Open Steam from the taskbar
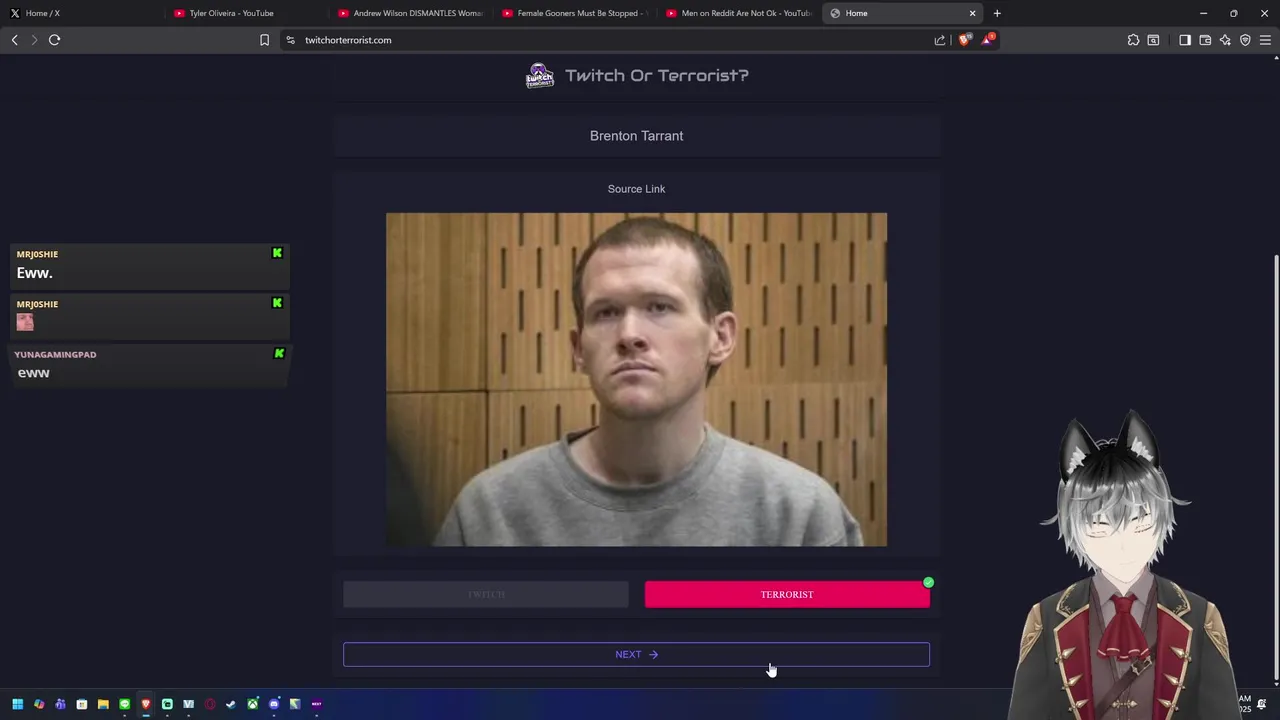This screenshot has width=1280, height=720. [231, 704]
